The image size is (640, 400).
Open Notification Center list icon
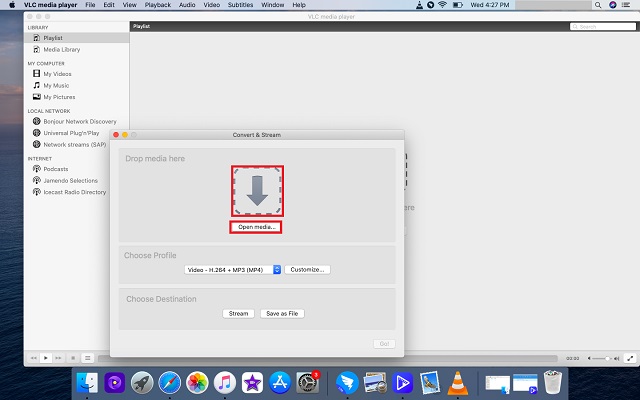click(626, 5)
